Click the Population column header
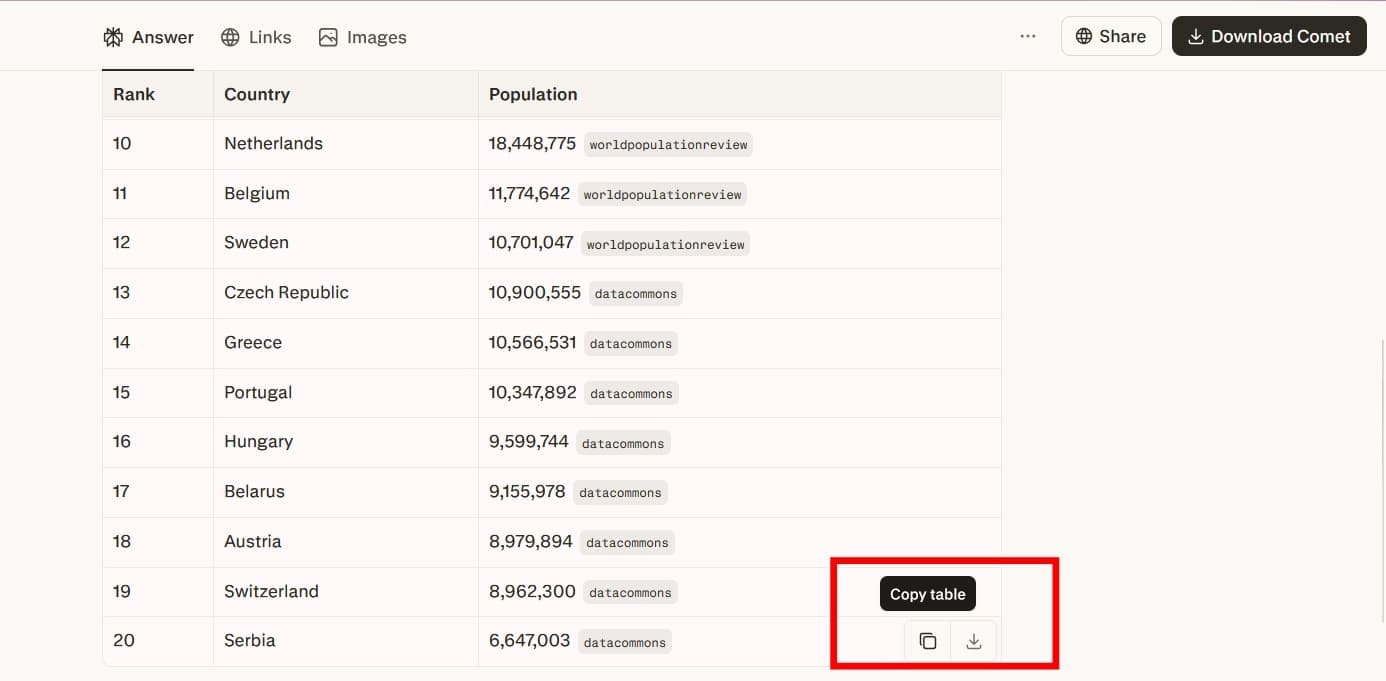 [740, 94]
